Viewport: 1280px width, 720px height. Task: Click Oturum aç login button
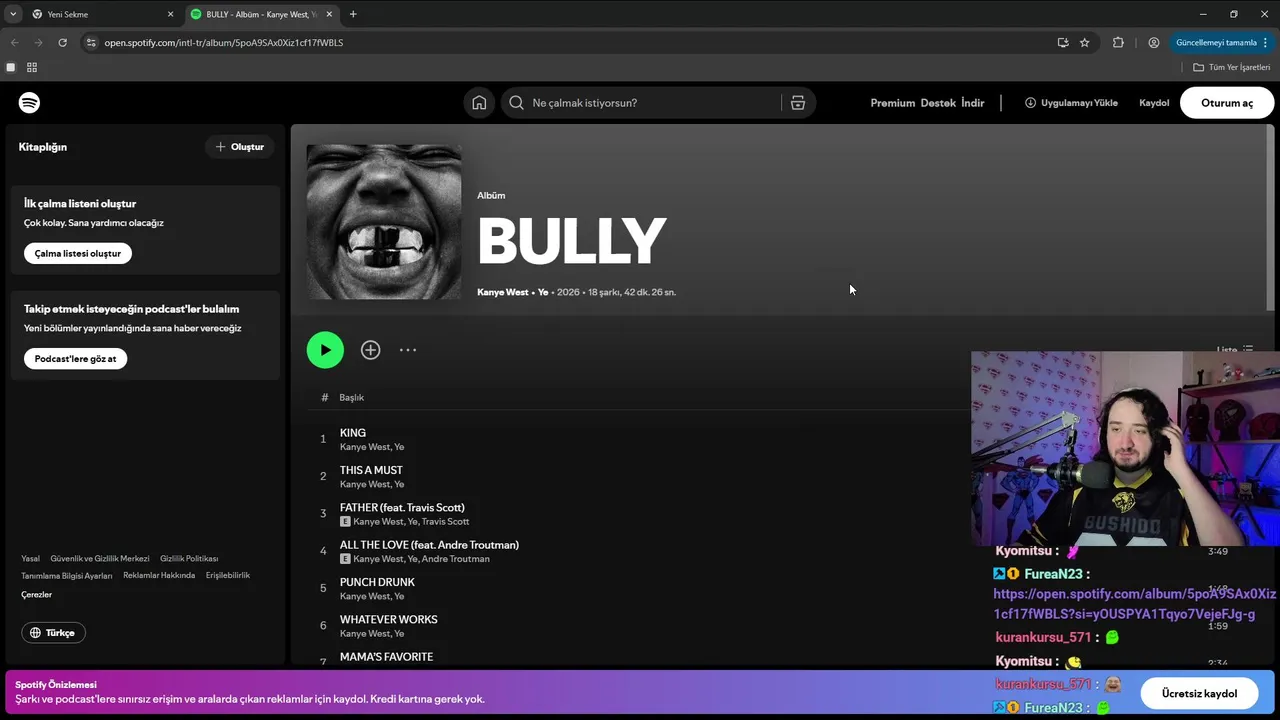click(x=1227, y=103)
